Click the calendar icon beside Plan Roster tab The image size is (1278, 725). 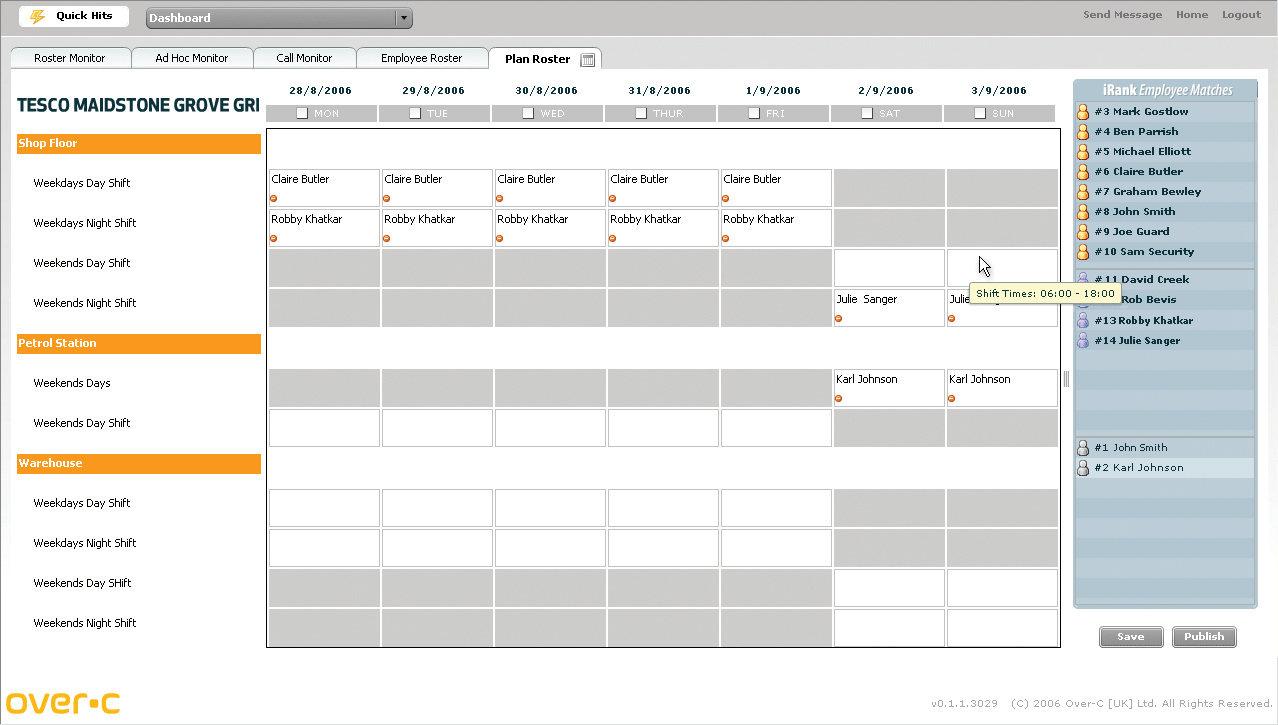[x=588, y=59]
